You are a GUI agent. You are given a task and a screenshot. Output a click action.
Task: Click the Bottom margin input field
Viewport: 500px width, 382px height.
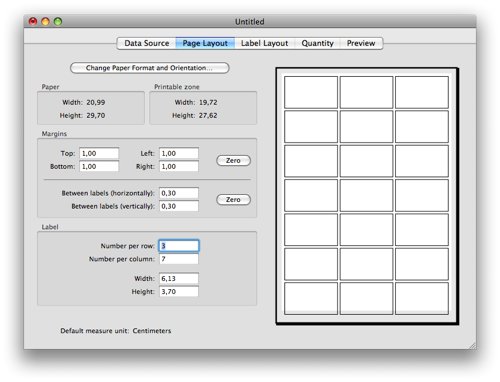coord(99,166)
